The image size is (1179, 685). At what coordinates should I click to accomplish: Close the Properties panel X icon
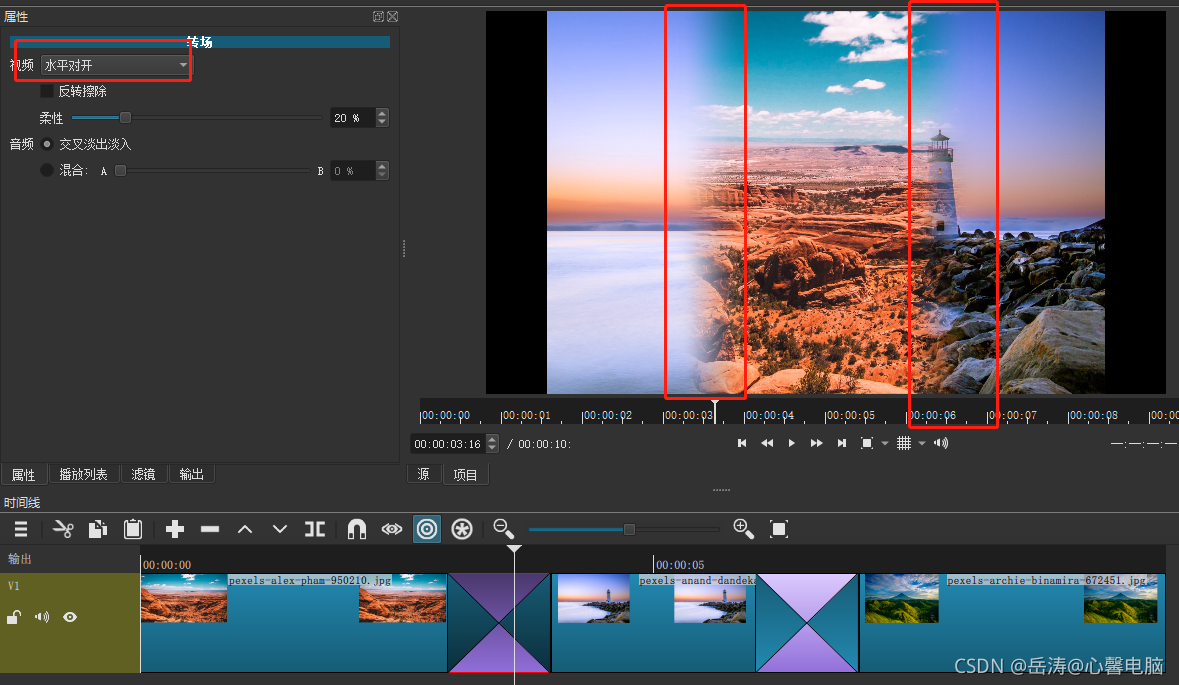click(392, 17)
